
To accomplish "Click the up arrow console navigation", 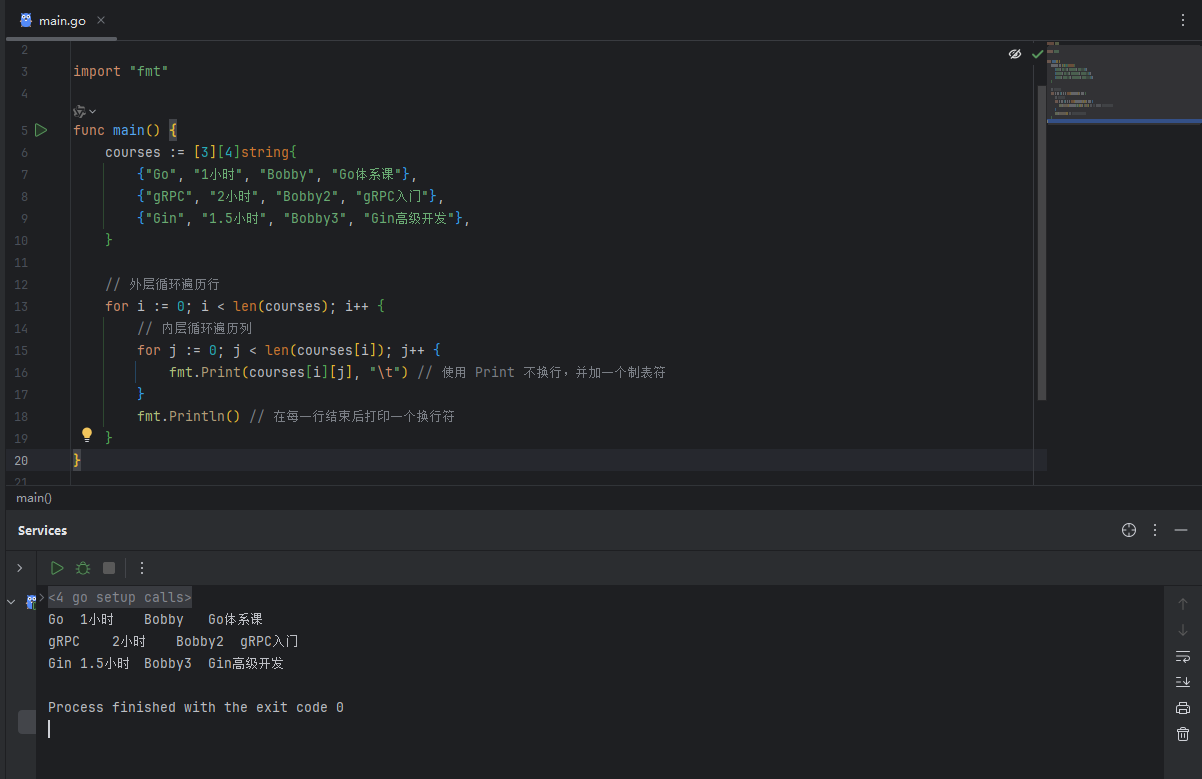I will [1183, 604].
